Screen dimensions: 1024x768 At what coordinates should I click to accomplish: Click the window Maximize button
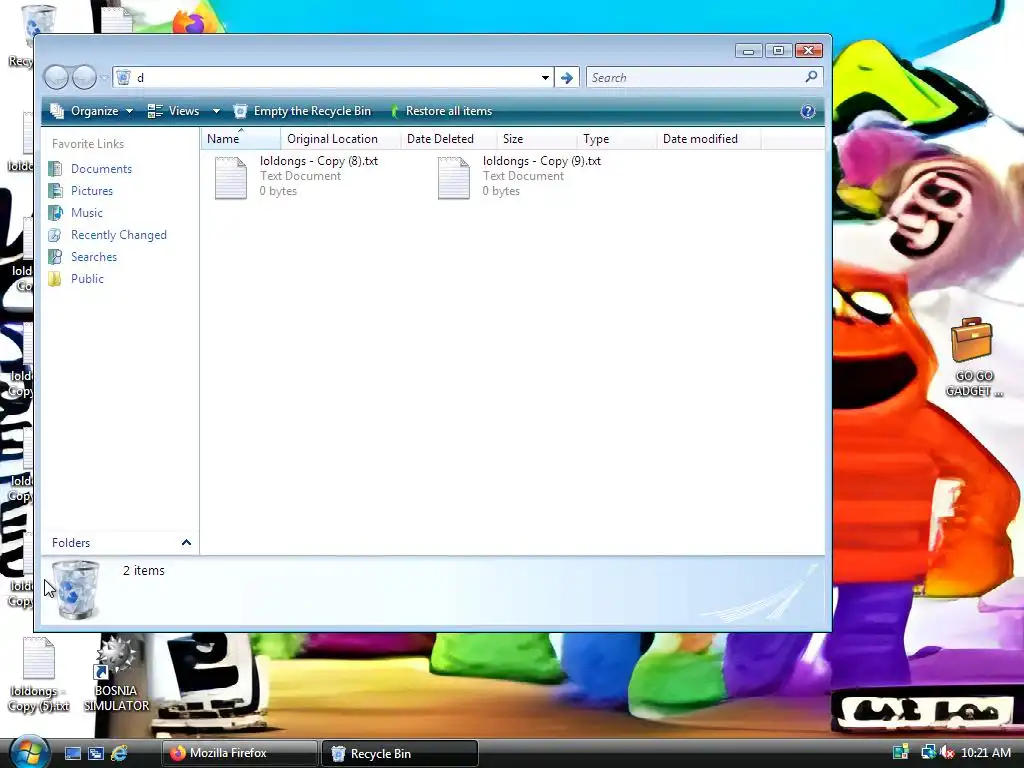coord(778,50)
